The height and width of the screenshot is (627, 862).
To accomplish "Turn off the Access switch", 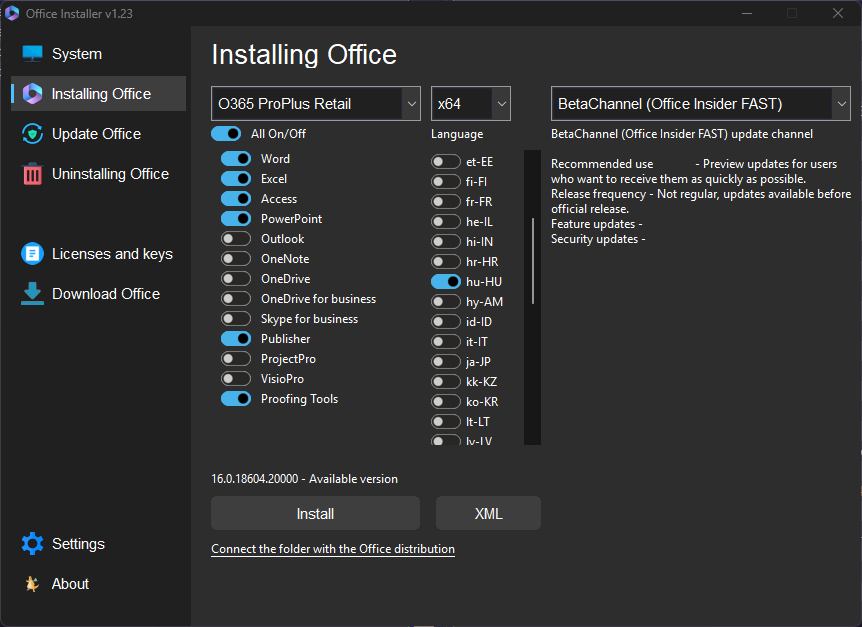I will coord(236,198).
